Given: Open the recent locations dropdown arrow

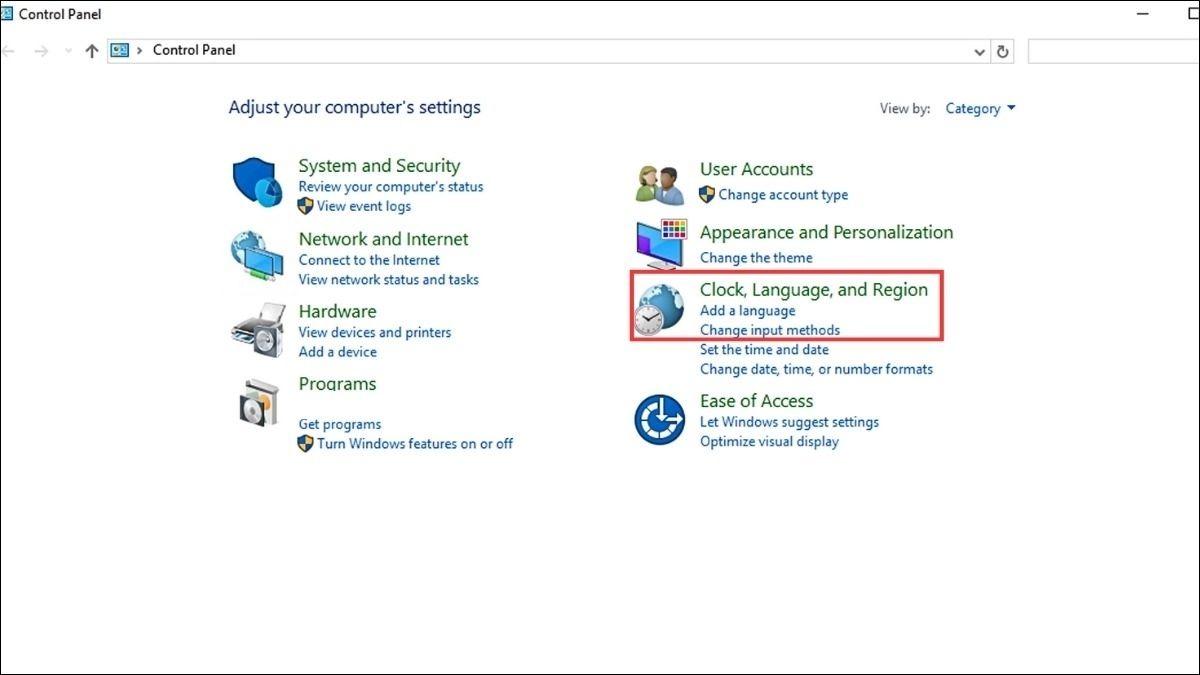Looking at the screenshot, I should click(x=68, y=51).
